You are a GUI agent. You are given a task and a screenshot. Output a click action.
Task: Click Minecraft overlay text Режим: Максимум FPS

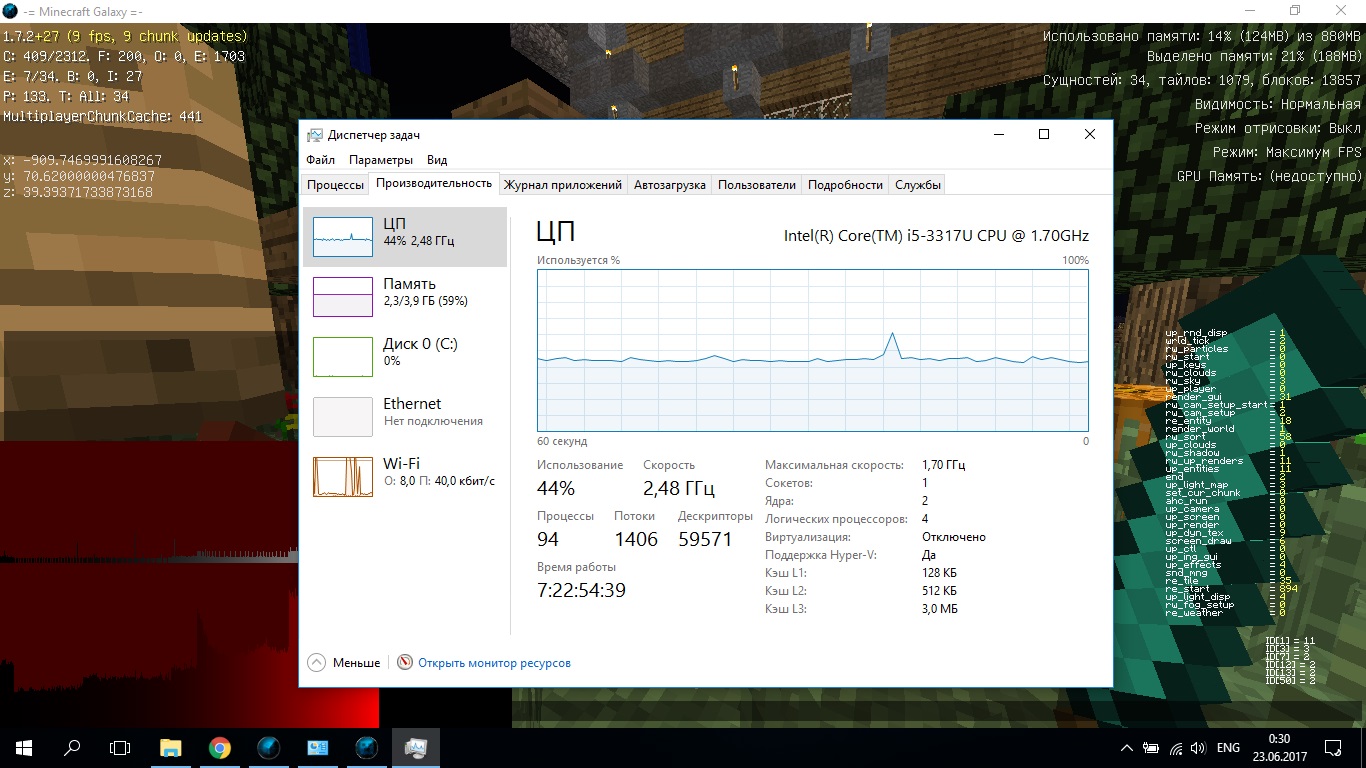coord(1286,153)
